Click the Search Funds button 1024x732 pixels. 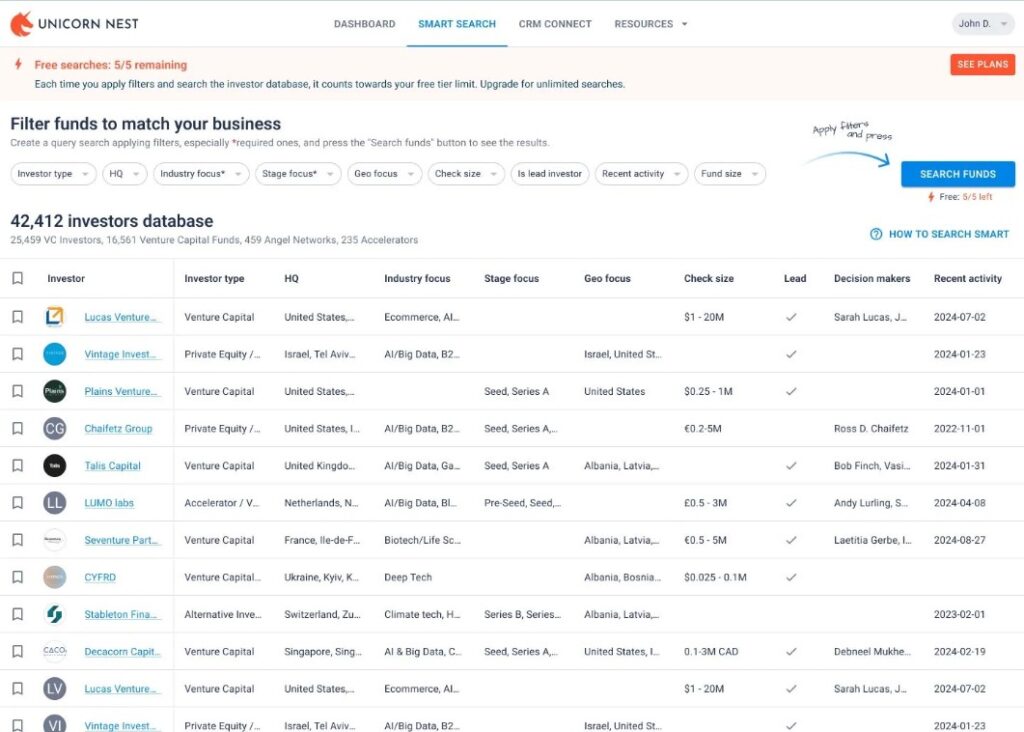click(x=957, y=174)
